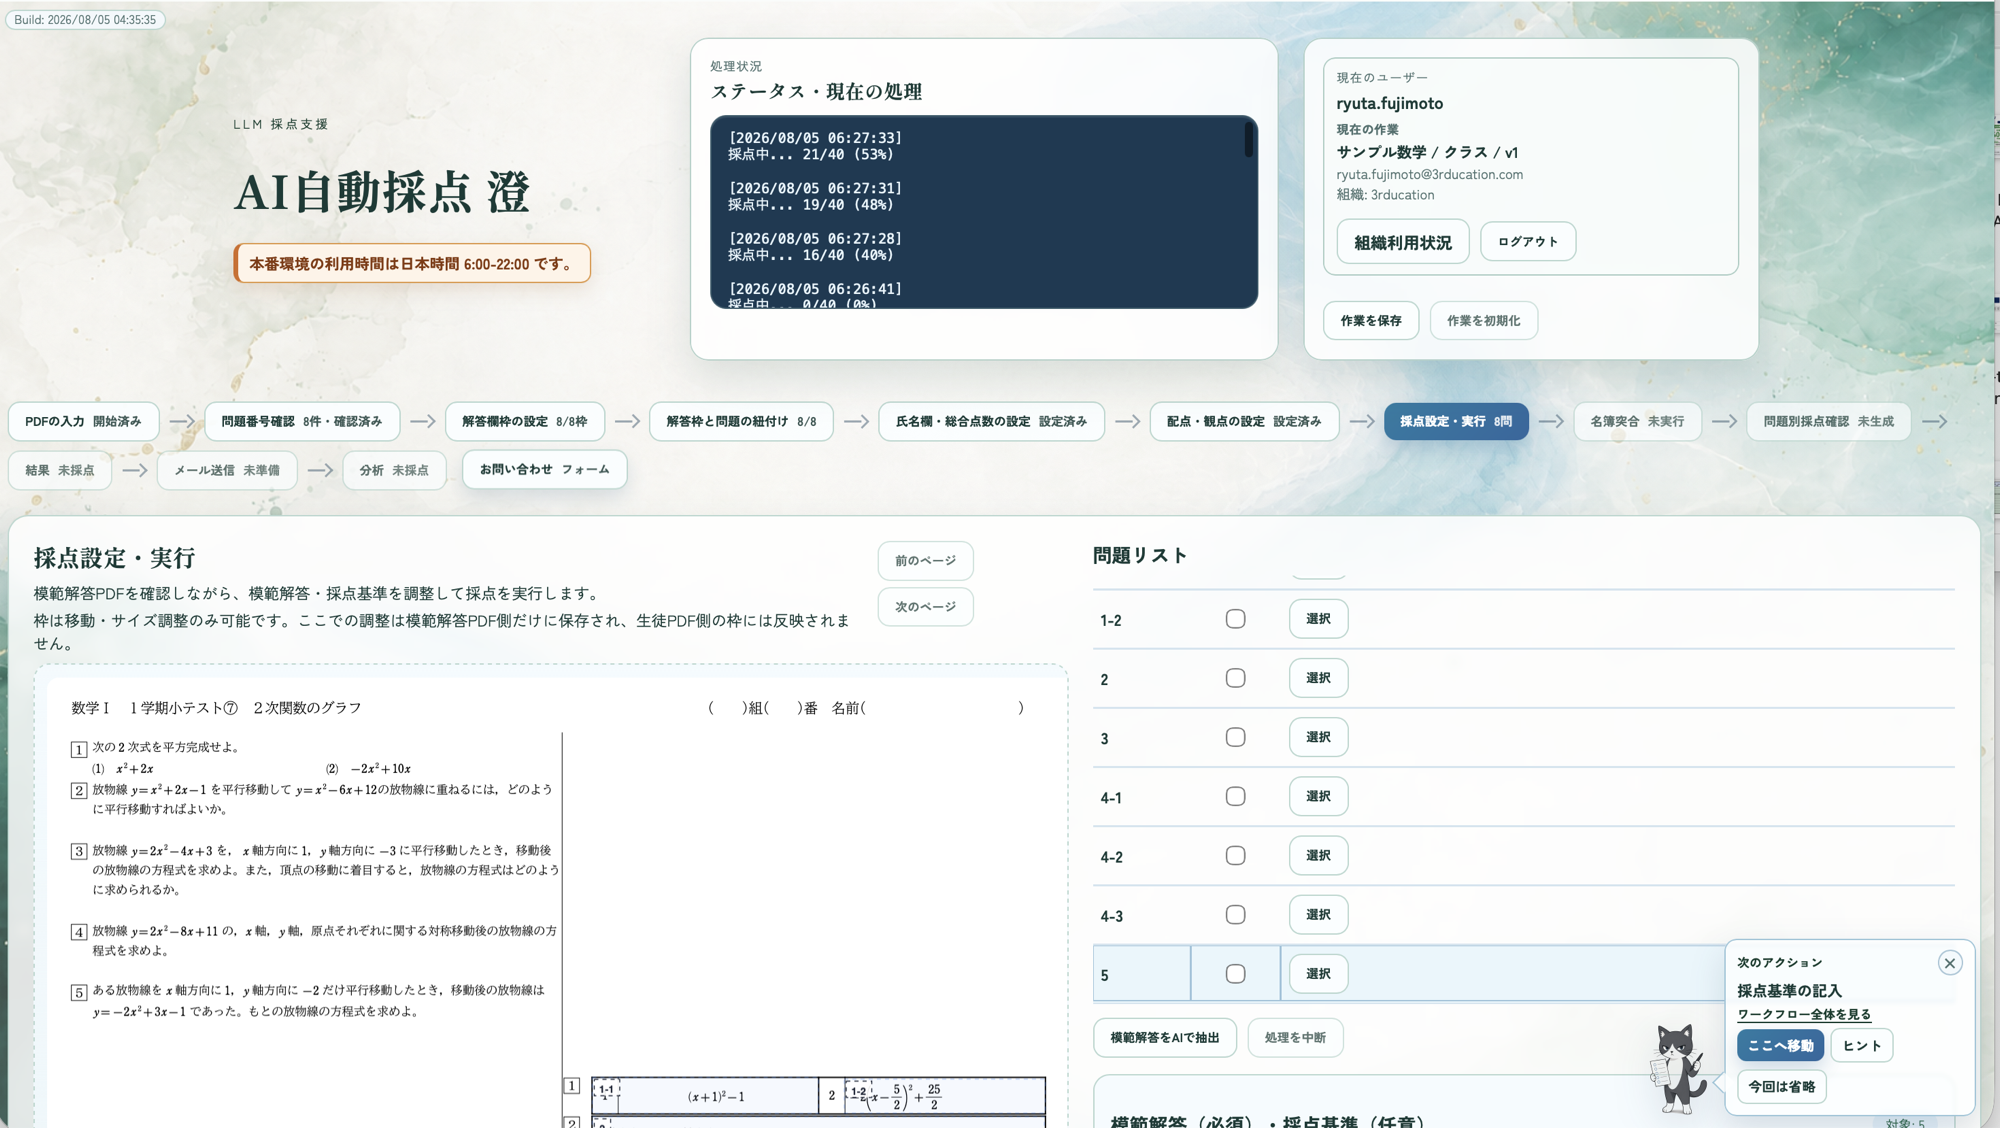Click 選択 for question 5
This screenshot has width=2000, height=1128.
pyautogui.click(x=1318, y=973)
